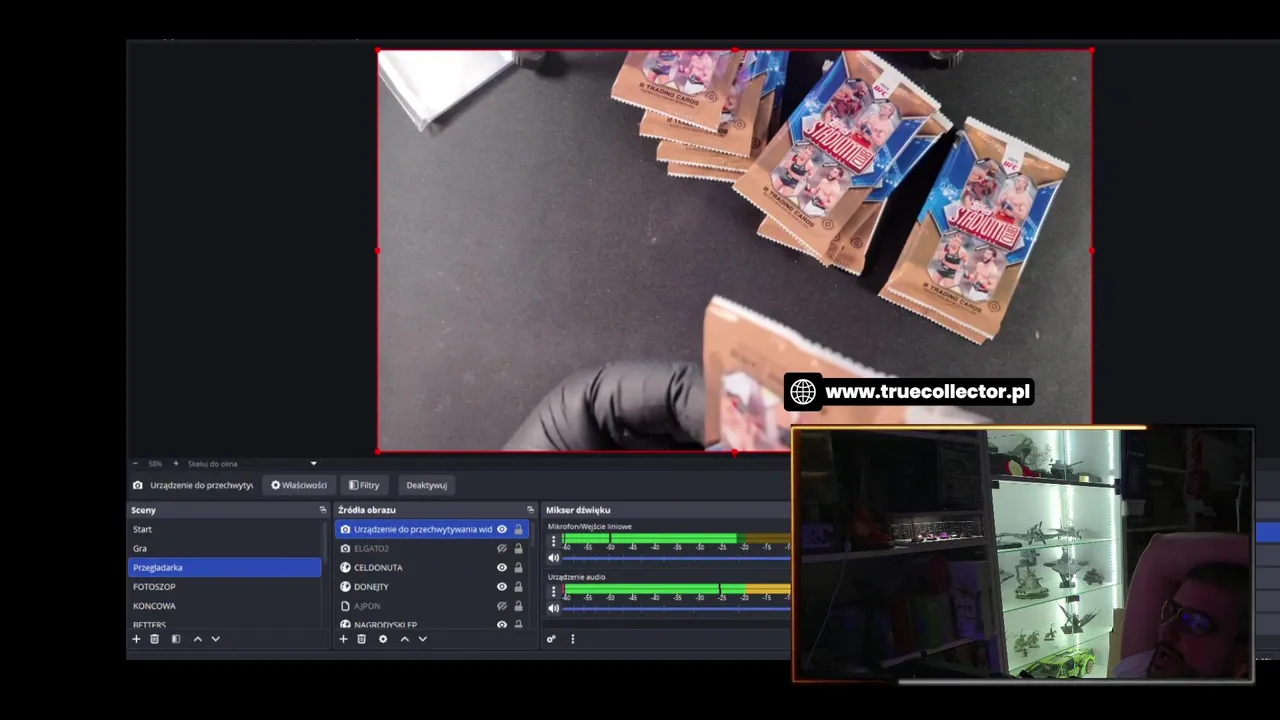1280x720 pixels.
Task: Select the DONEJTY source
Action: (x=432, y=586)
